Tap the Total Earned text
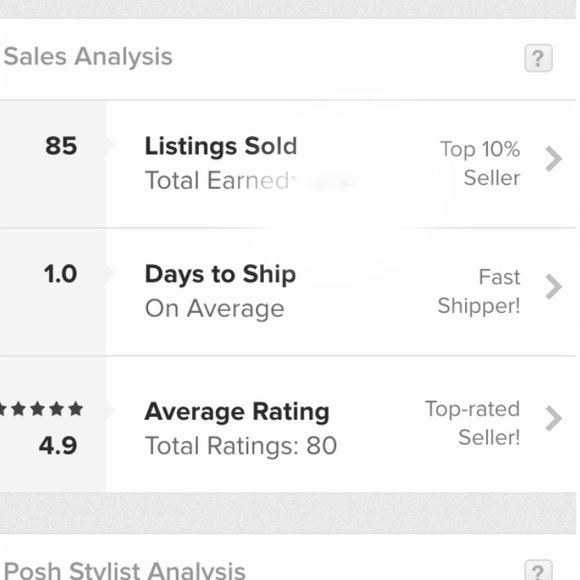Screen dimensions: 580x580 click(218, 181)
